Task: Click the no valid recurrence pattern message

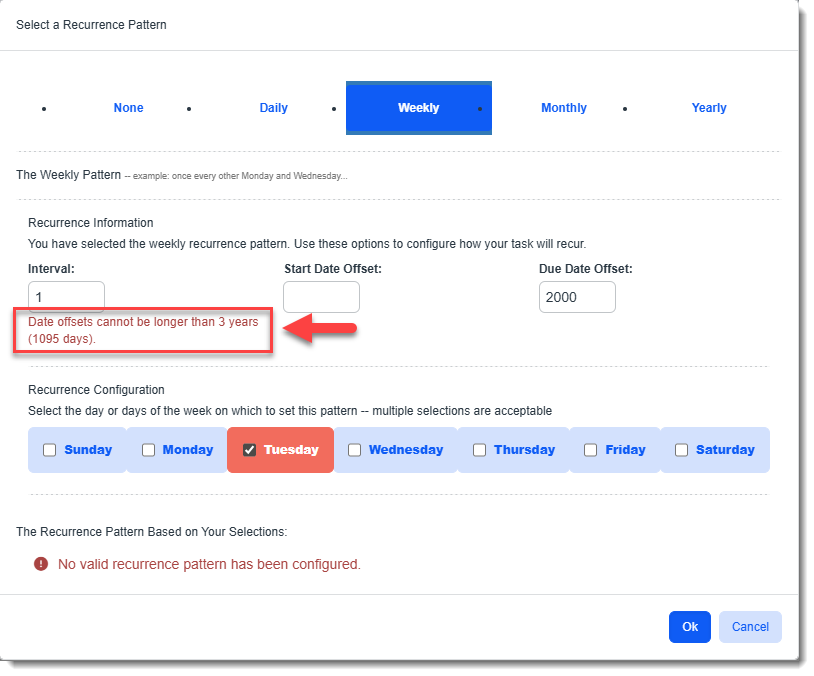Action: click(x=209, y=564)
